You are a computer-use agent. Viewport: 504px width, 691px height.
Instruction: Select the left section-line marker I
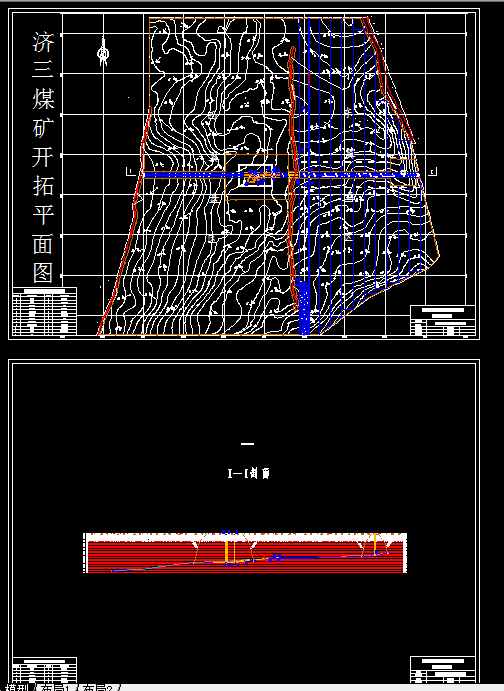click(131, 171)
